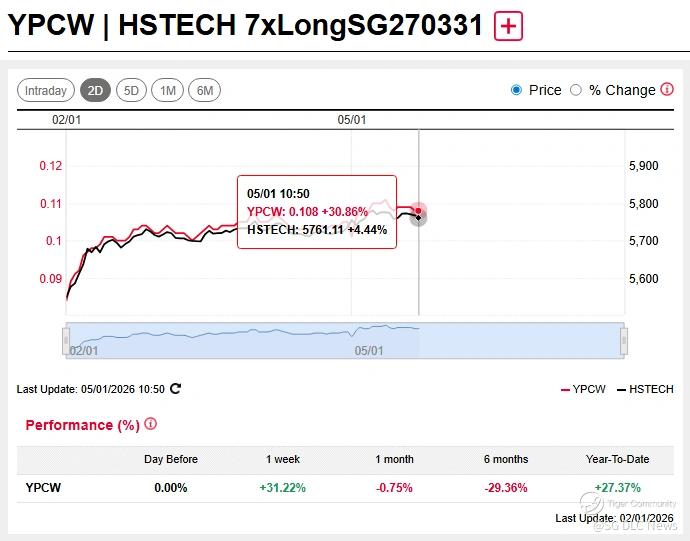The width and height of the screenshot is (690, 541).
Task: Click the black HSTECH data point marker
Action: tap(418, 217)
